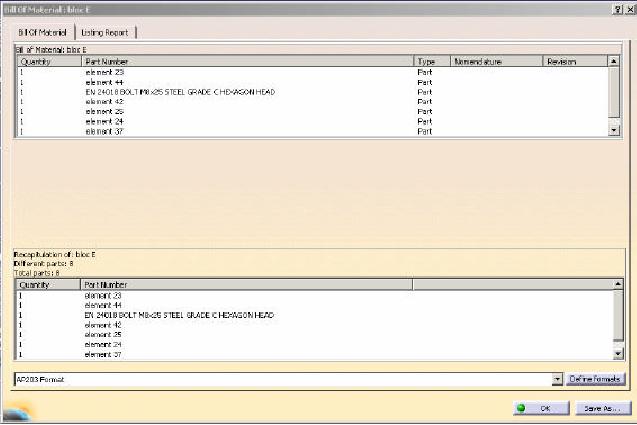This screenshot has height=425, width=637.
Task: Switch to the Listing Report tab
Action: tap(106, 32)
